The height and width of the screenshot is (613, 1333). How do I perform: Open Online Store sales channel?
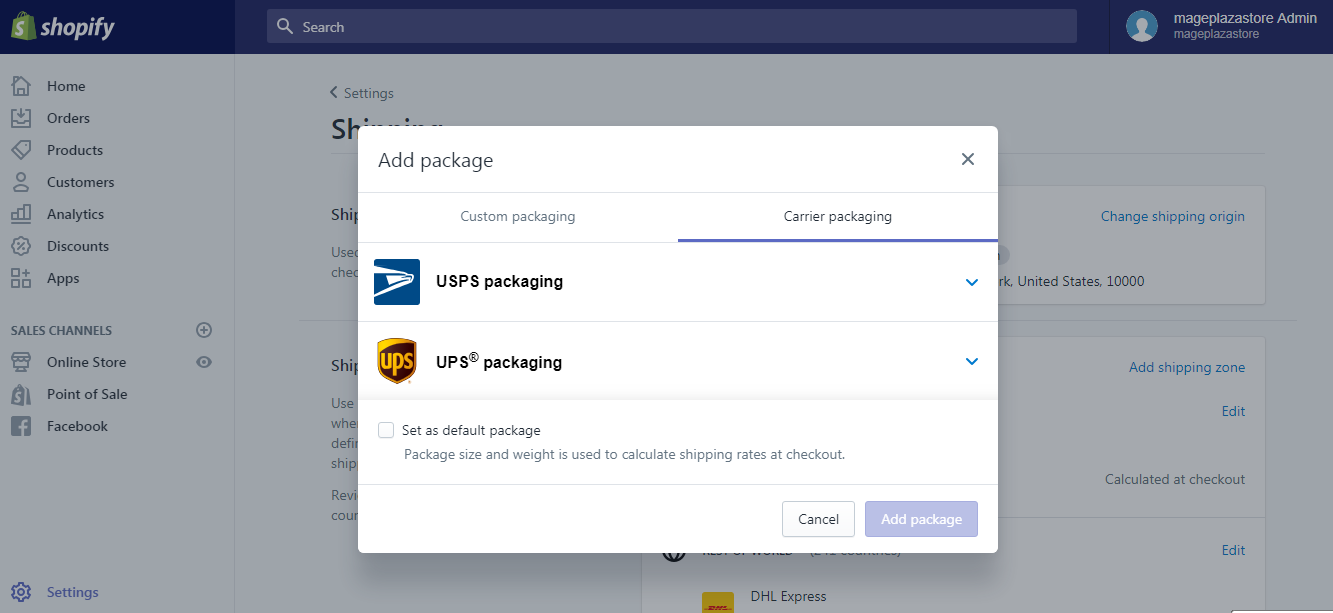(87, 362)
